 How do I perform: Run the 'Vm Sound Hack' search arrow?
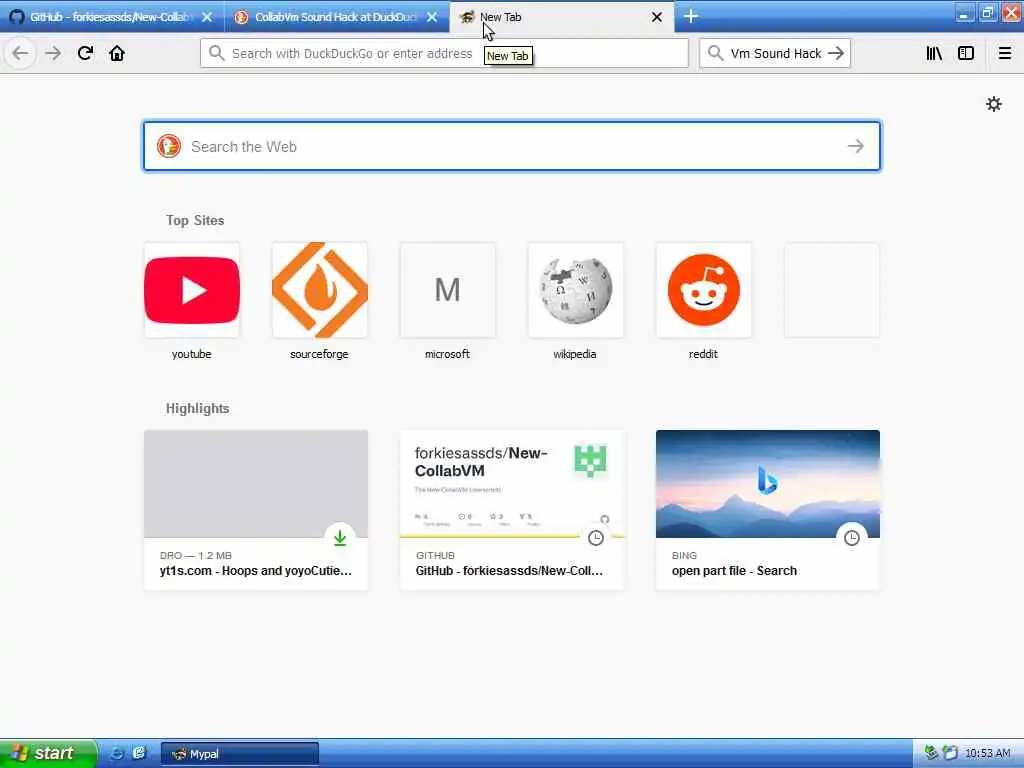click(836, 54)
